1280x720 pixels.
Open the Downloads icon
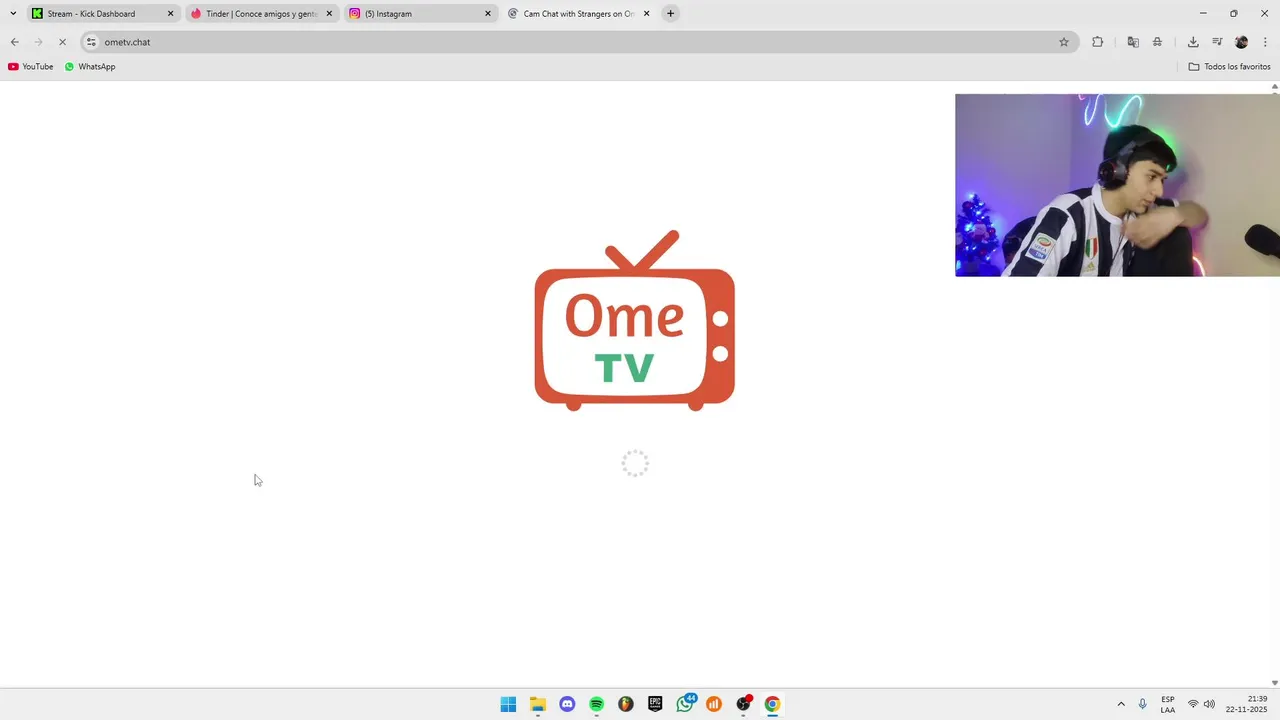point(1193,42)
